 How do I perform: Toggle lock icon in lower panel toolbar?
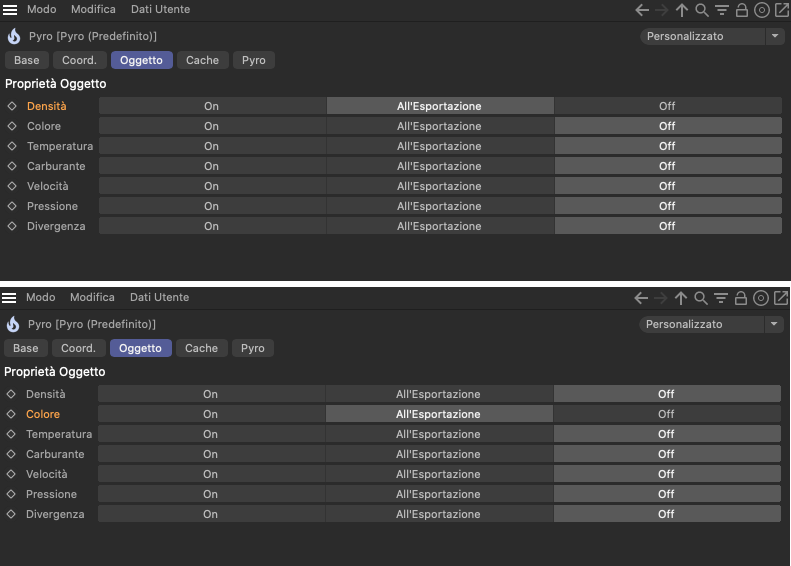click(x=741, y=298)
